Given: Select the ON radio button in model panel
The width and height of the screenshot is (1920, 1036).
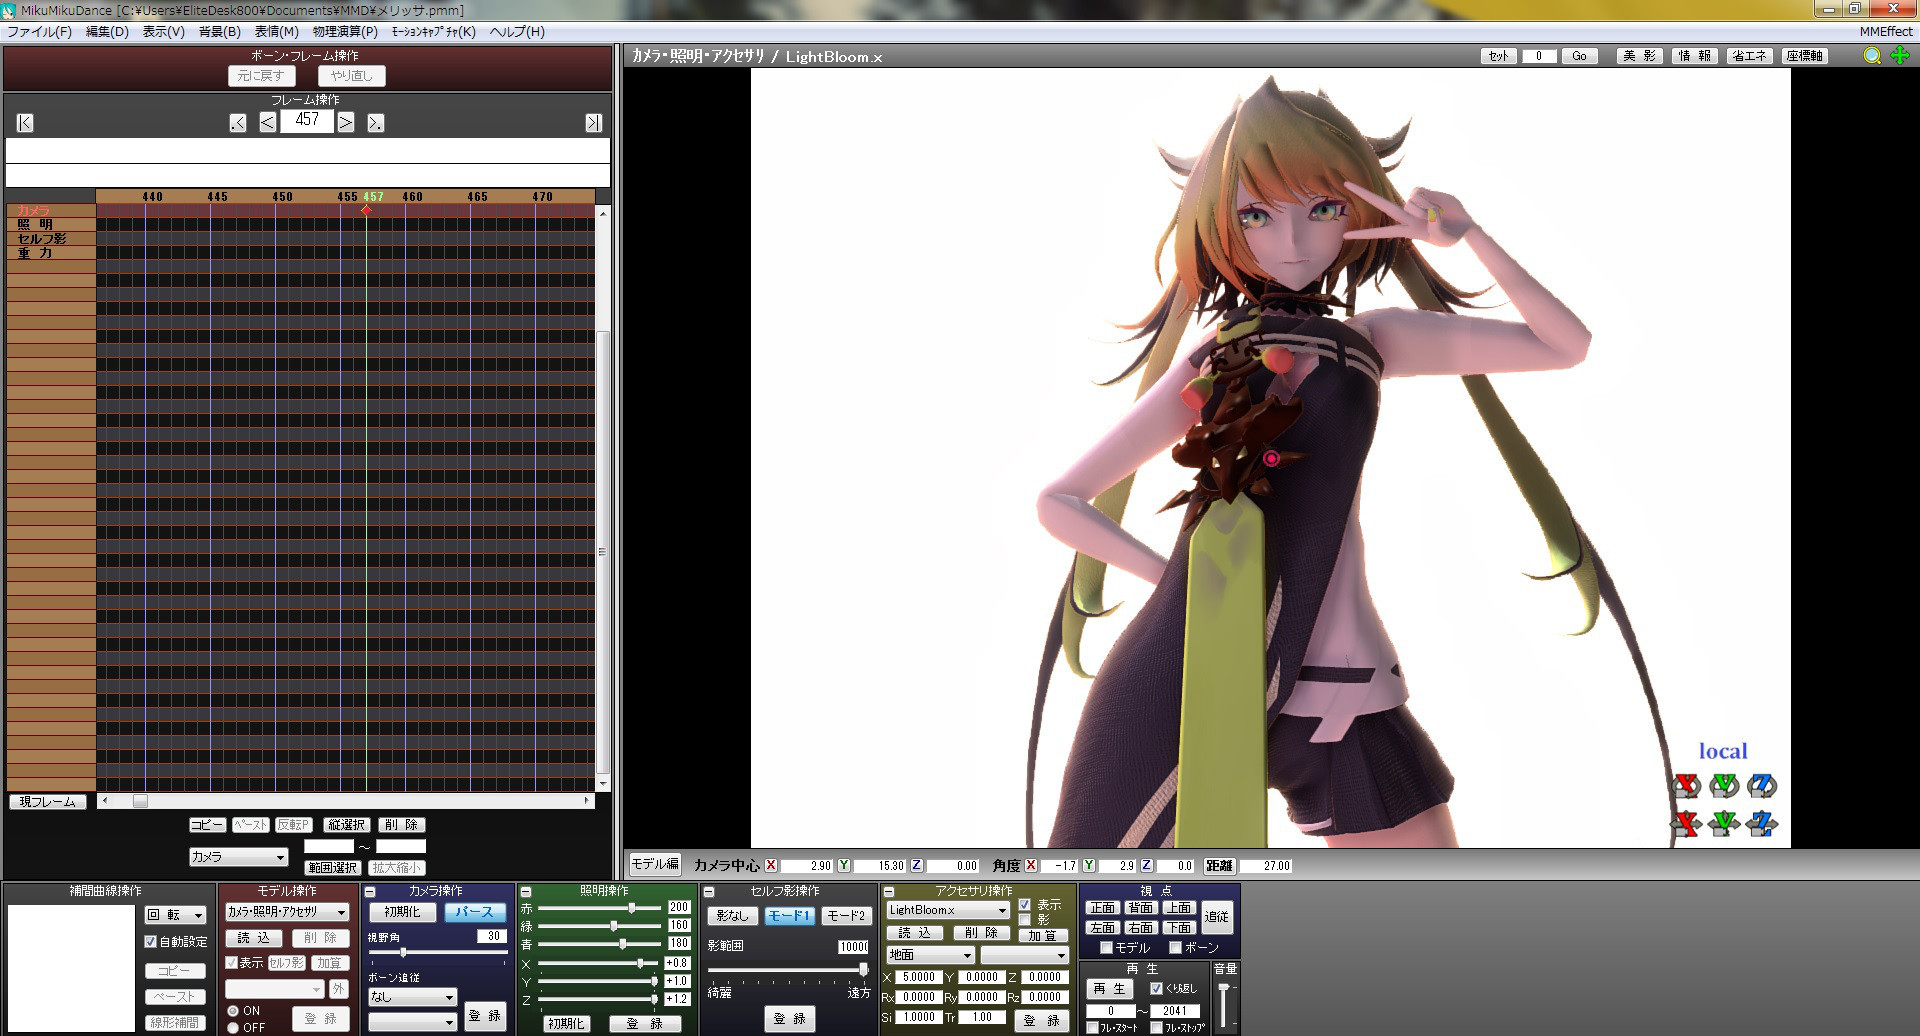Looking at the screenshot, I should 233,1011.
